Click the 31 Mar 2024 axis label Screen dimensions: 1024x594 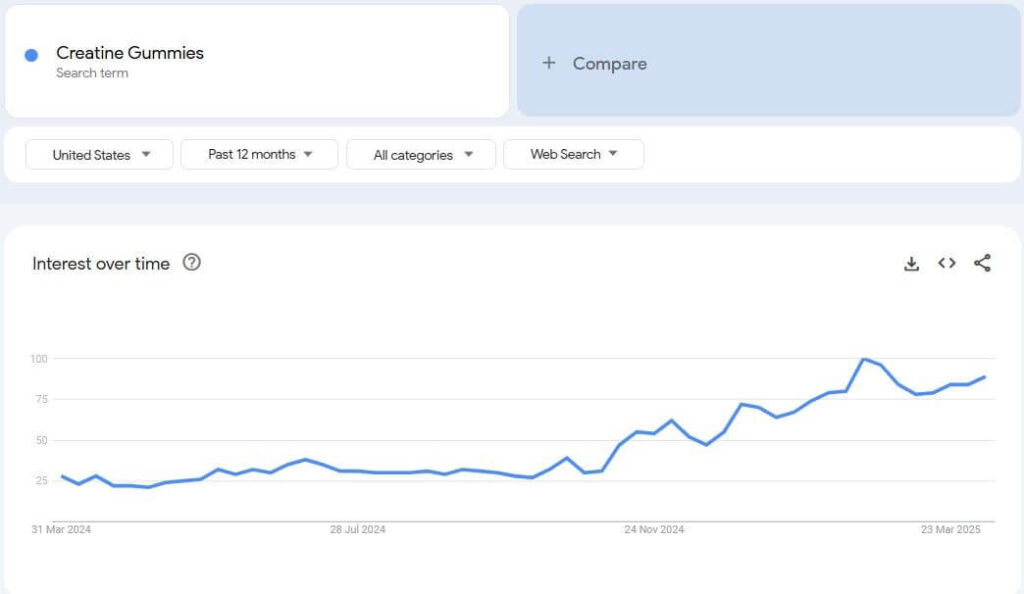61,530
